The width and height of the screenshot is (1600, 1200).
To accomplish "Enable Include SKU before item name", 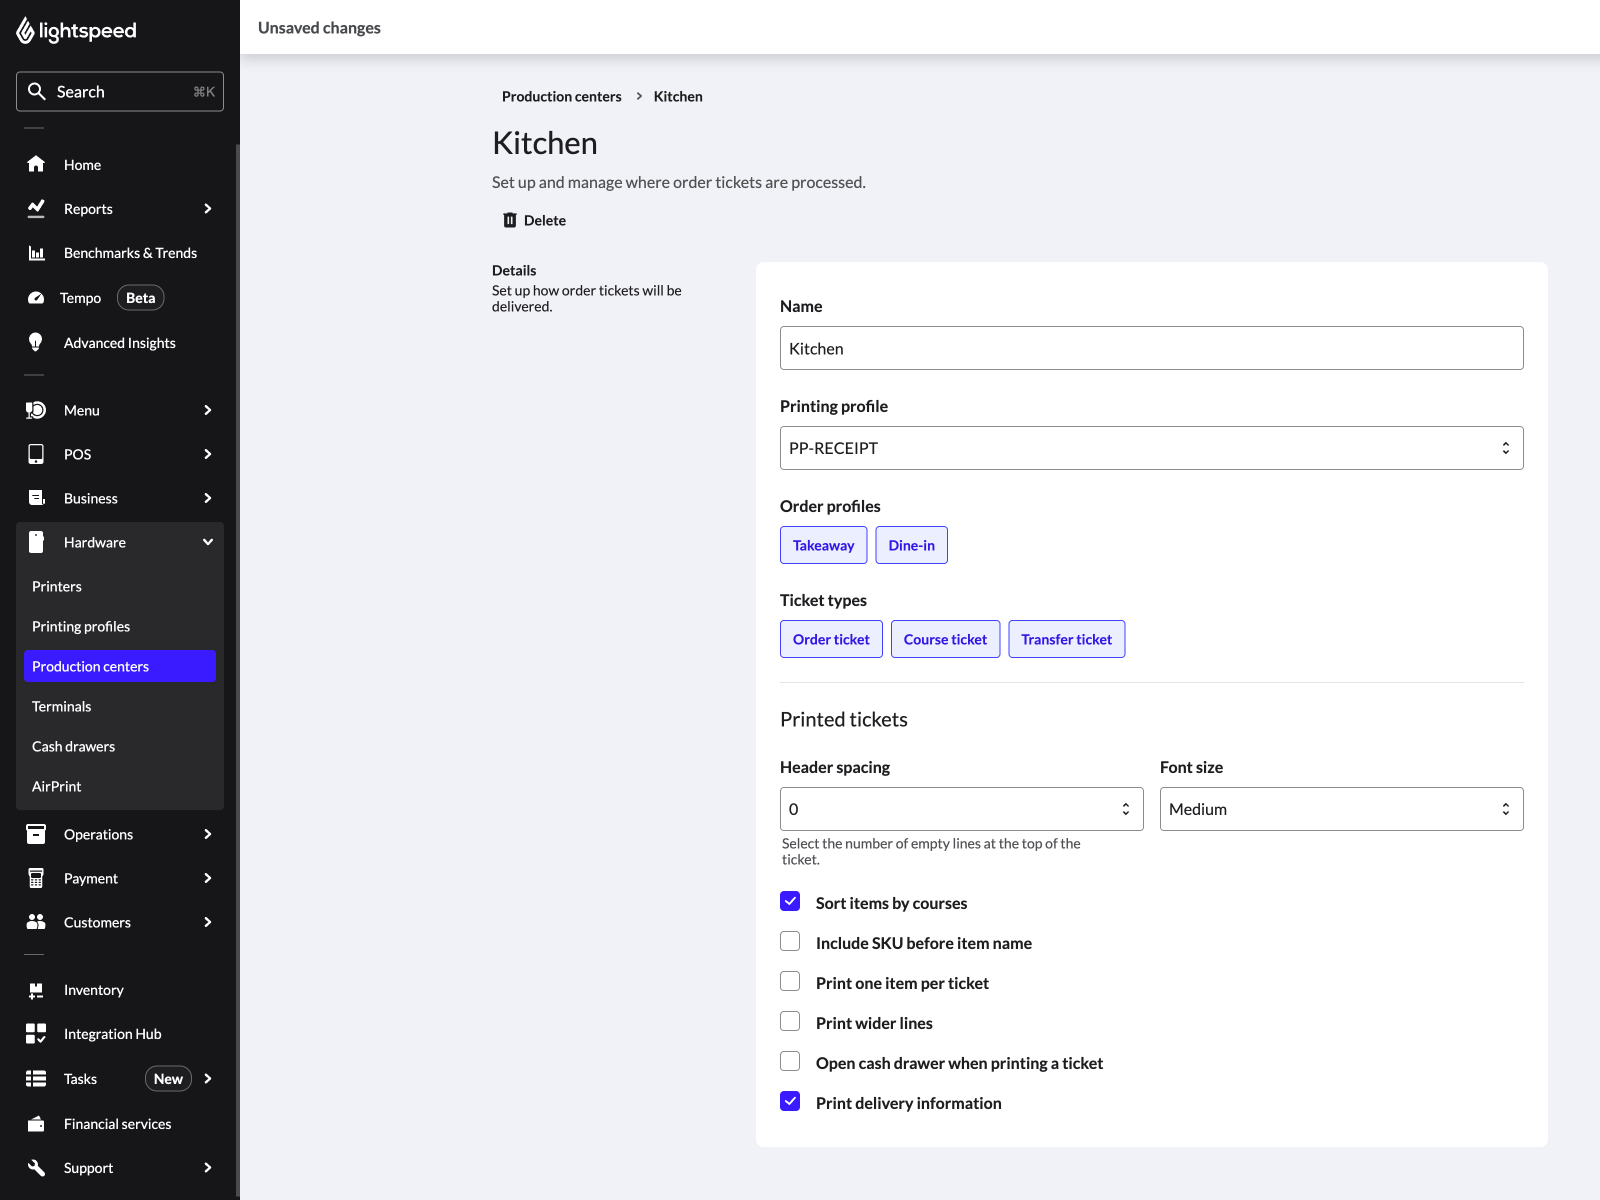I will click(790, 942).
